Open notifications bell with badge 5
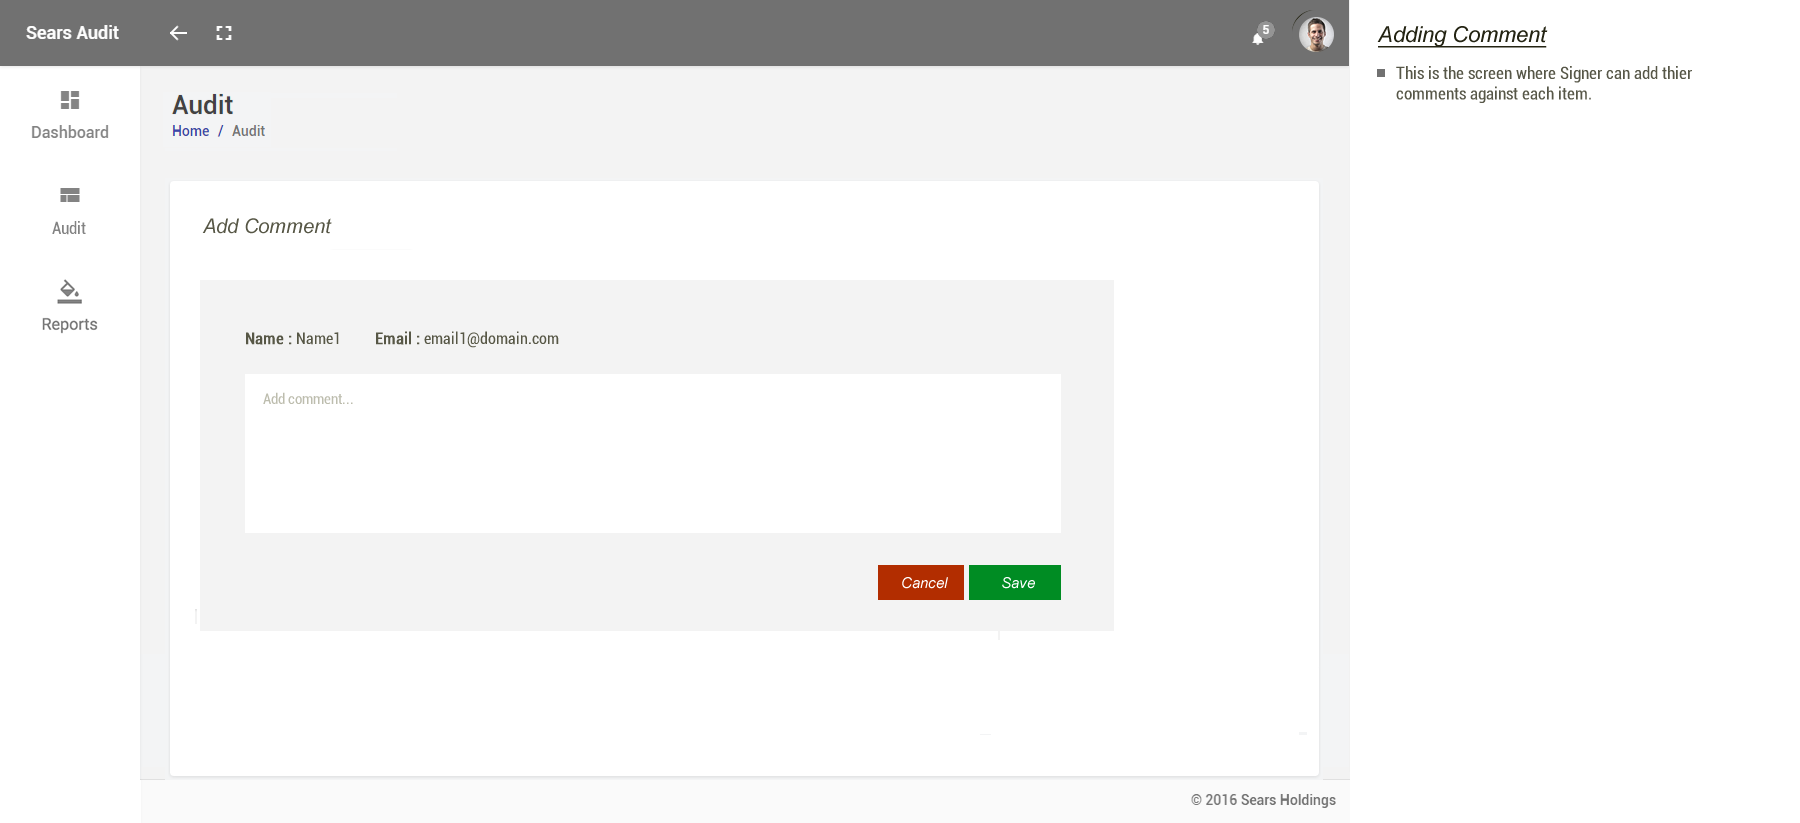This screenshot has height=823, width=1800. (1261, 35)
